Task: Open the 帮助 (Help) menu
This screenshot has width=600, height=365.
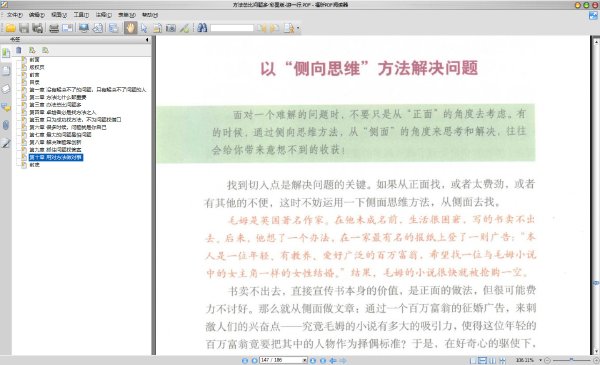Action: coord(150,15)
